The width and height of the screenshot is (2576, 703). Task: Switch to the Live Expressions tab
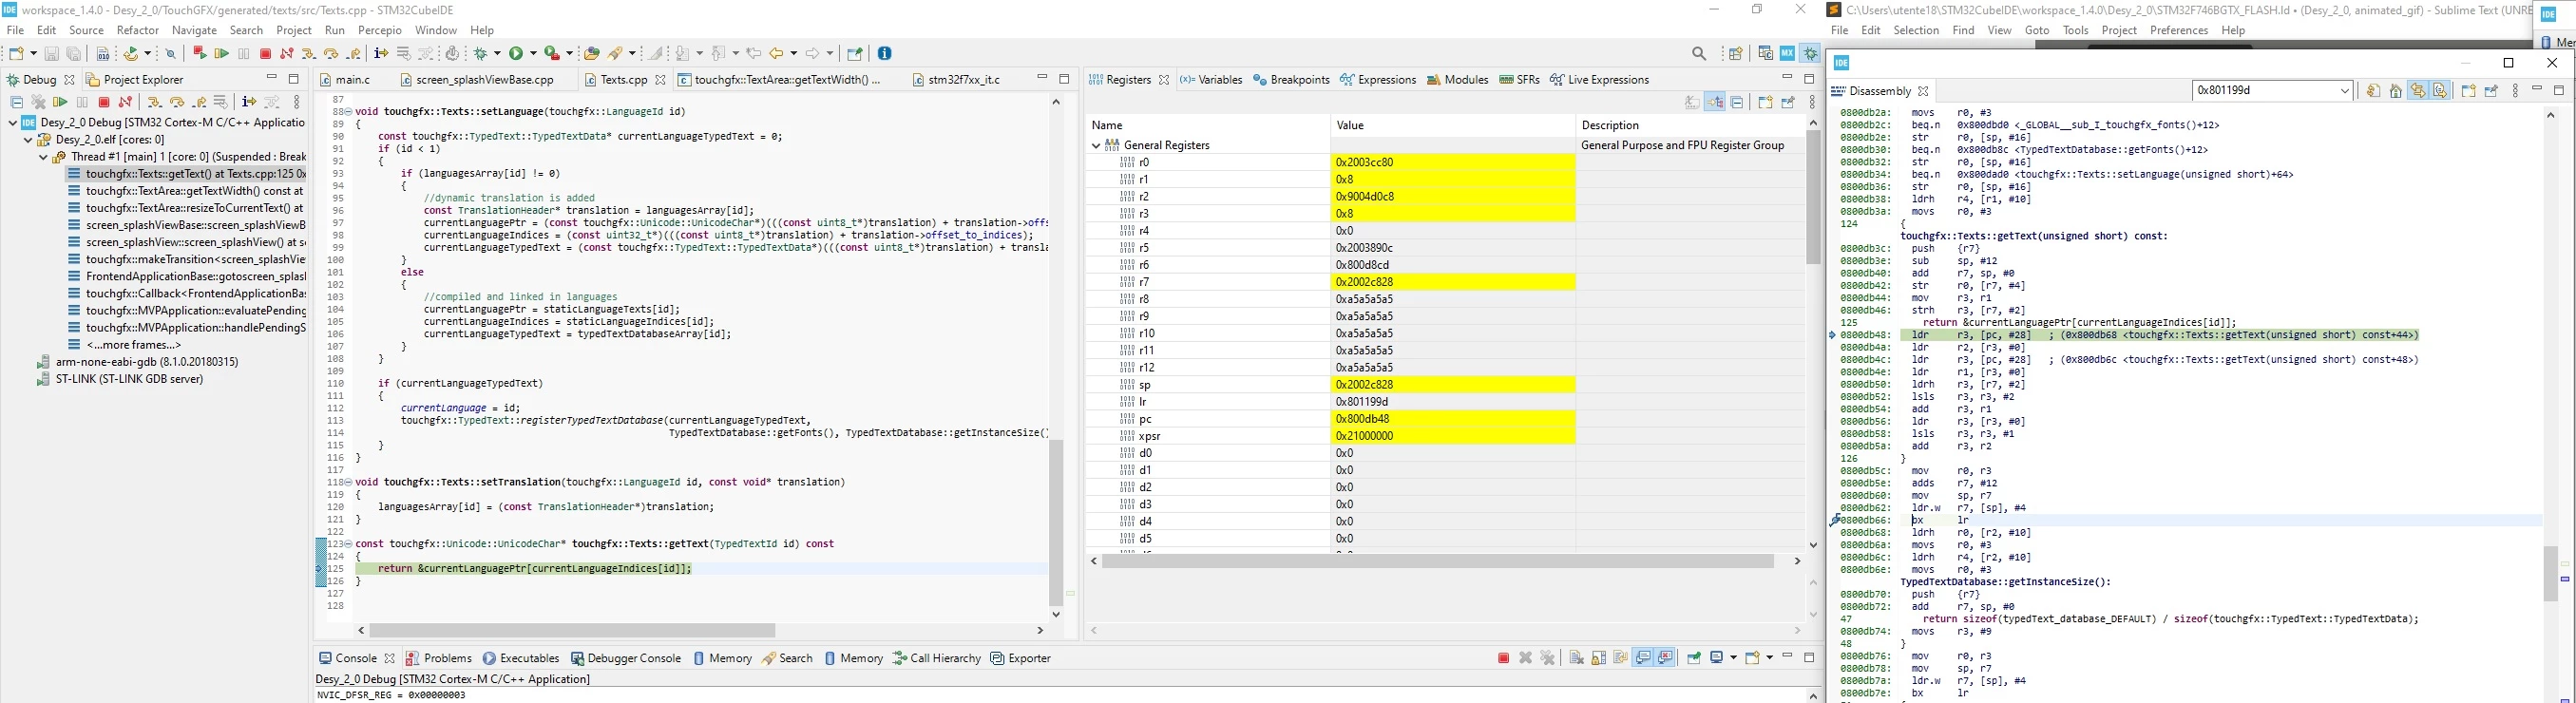coord(1600,80)
